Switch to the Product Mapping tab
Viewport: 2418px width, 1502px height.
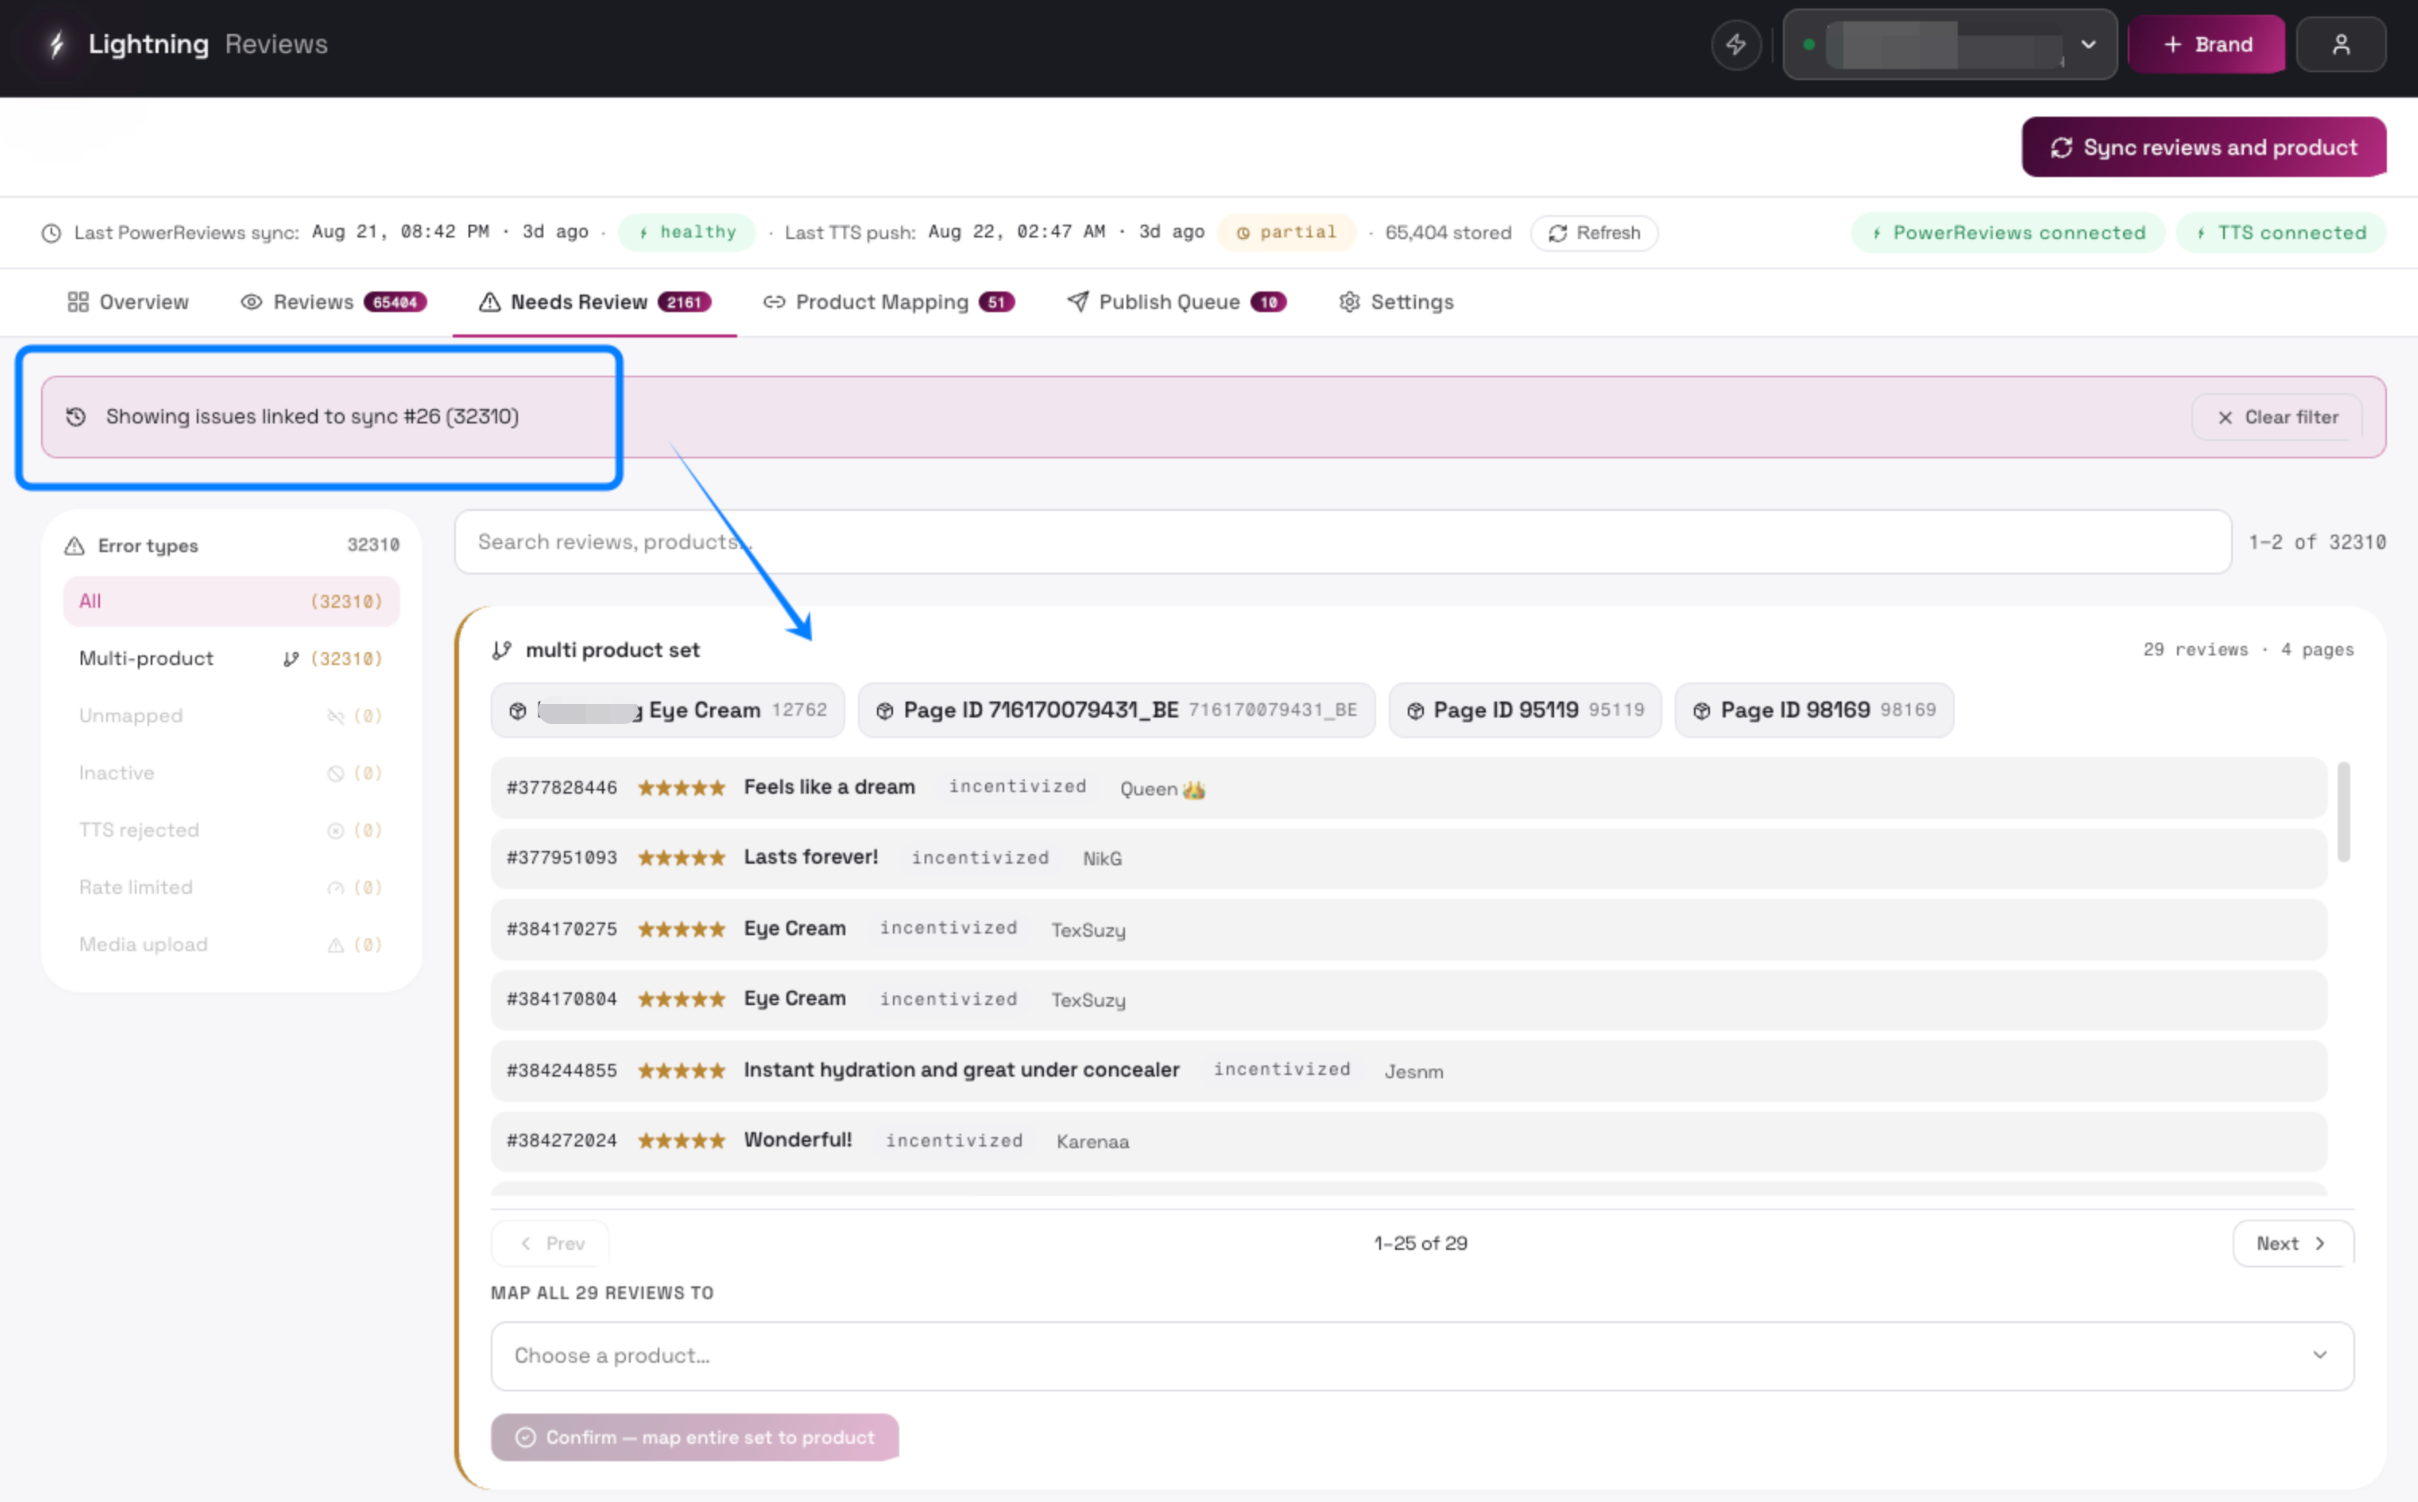click(889, 302)
